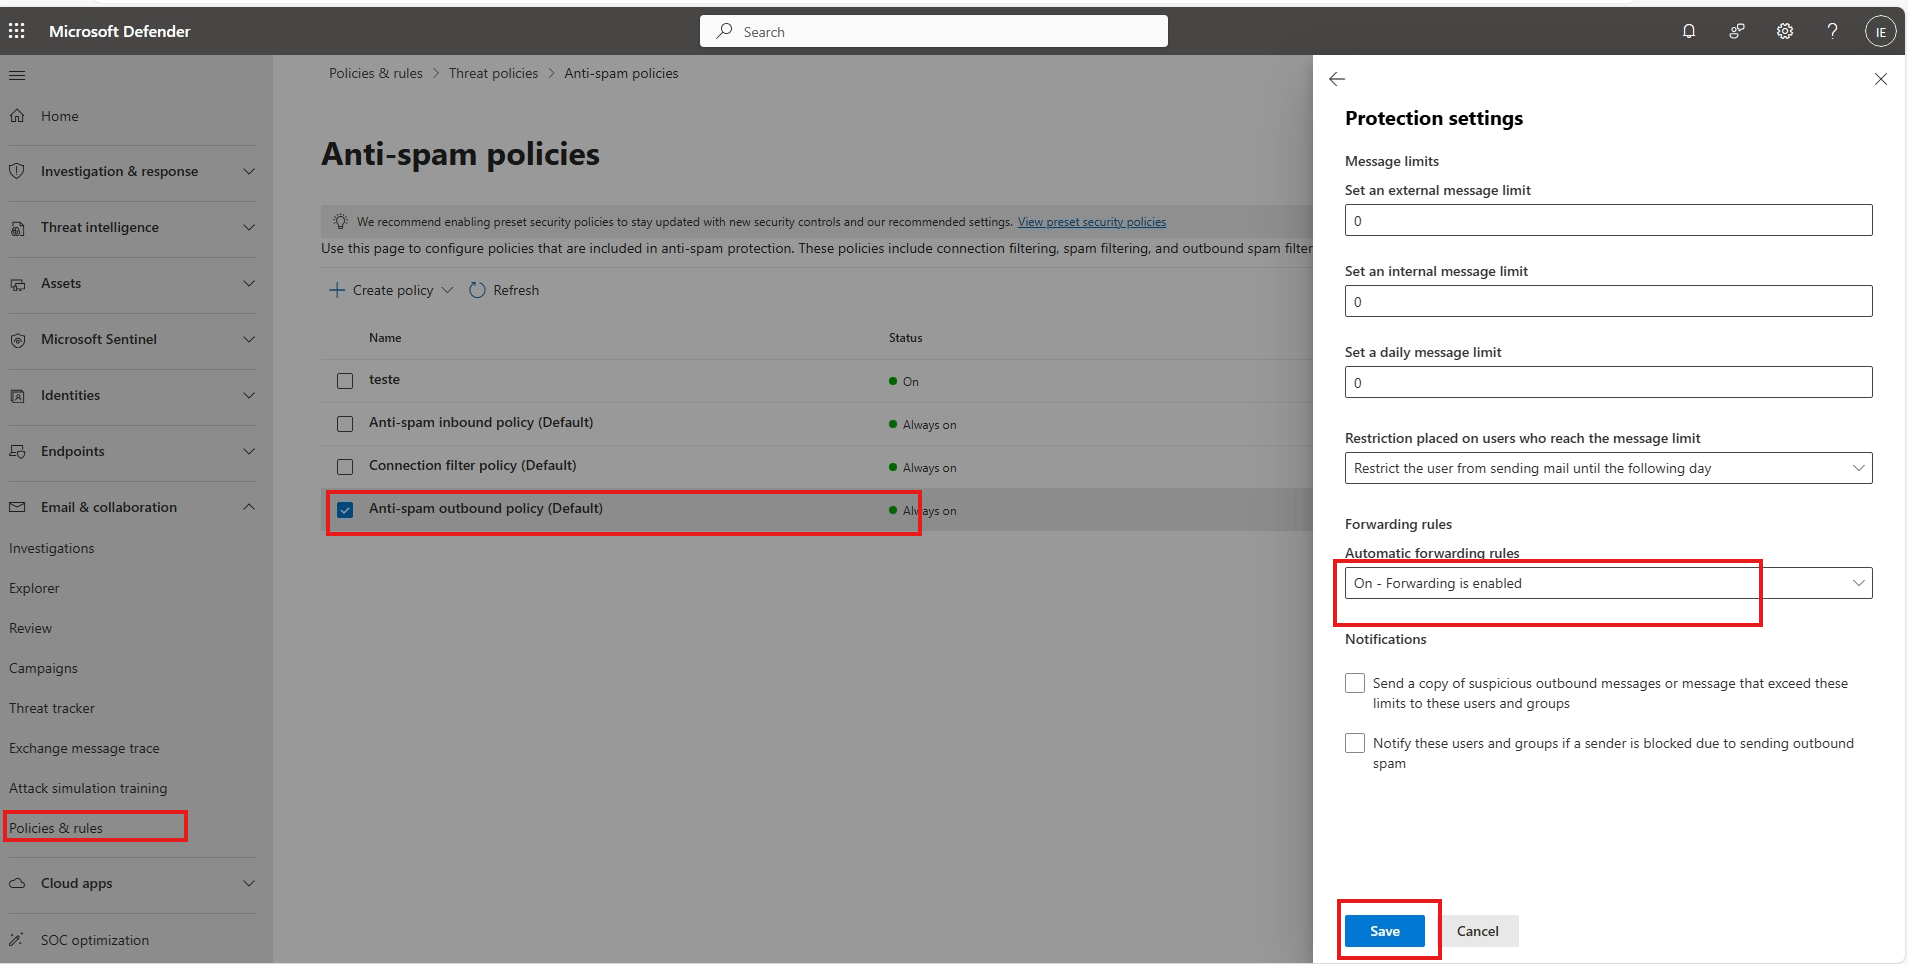Viewport: 1908px width, 964px height.
Task: Click the external message limit field
Action: coord(1608,220)
